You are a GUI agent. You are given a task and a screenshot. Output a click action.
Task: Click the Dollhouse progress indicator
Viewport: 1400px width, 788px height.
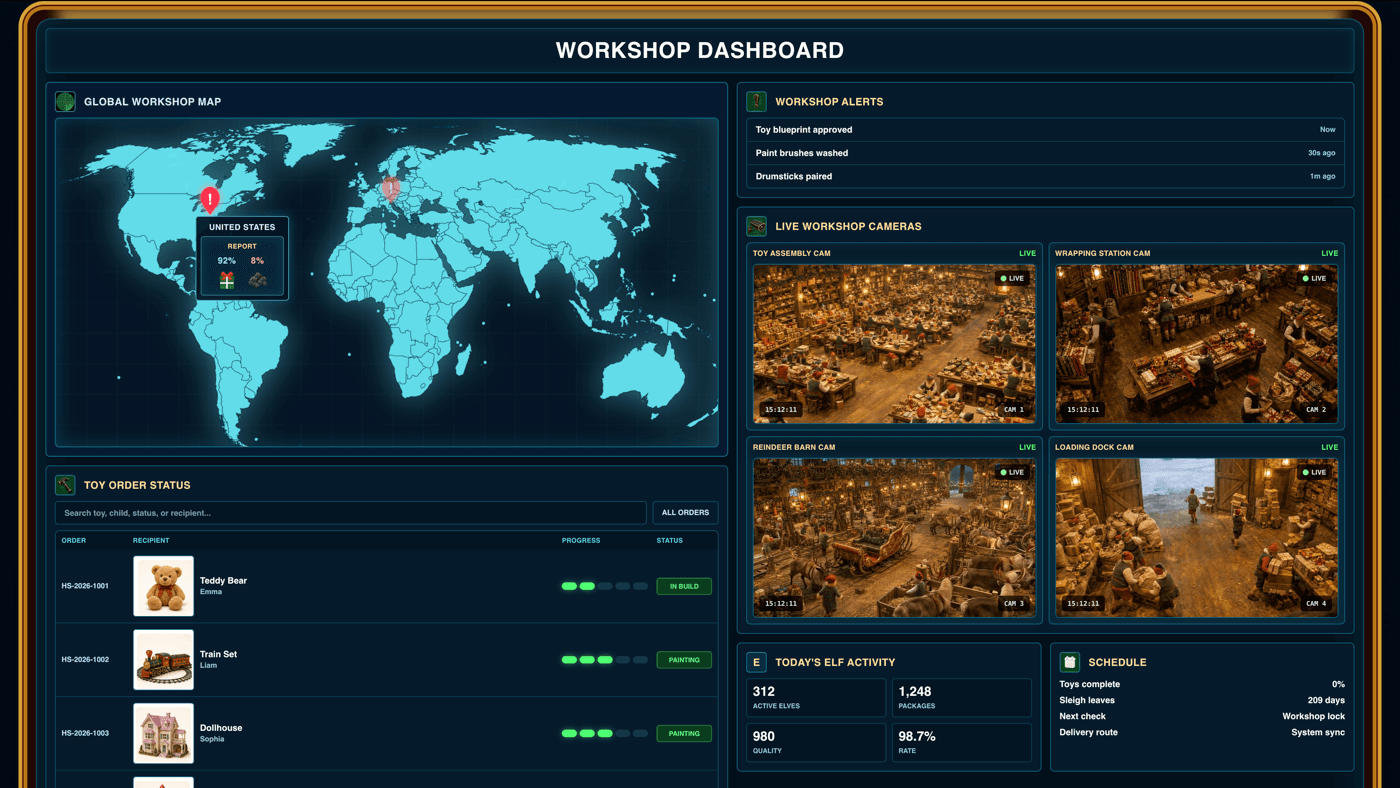pyautogui.click(x=605, y=733)
